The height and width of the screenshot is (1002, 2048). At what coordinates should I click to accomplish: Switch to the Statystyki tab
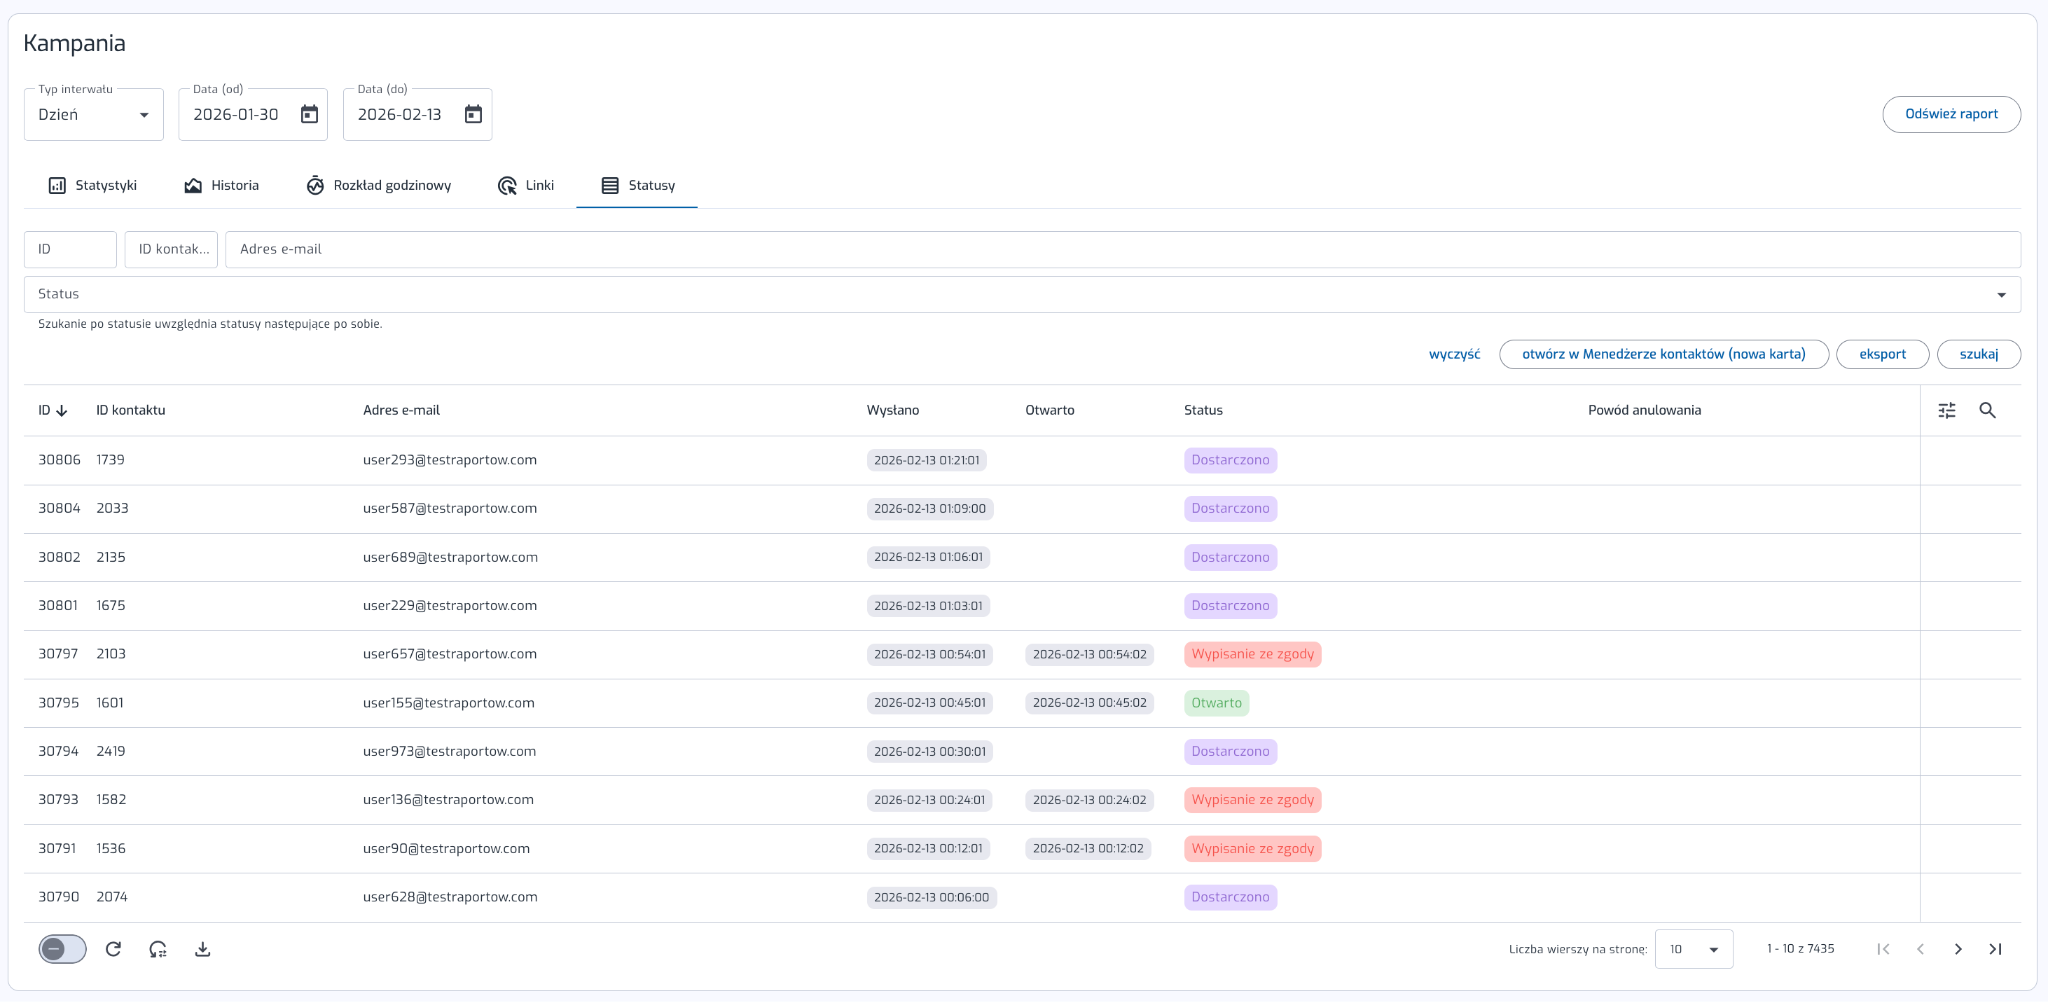coord(93,186)
